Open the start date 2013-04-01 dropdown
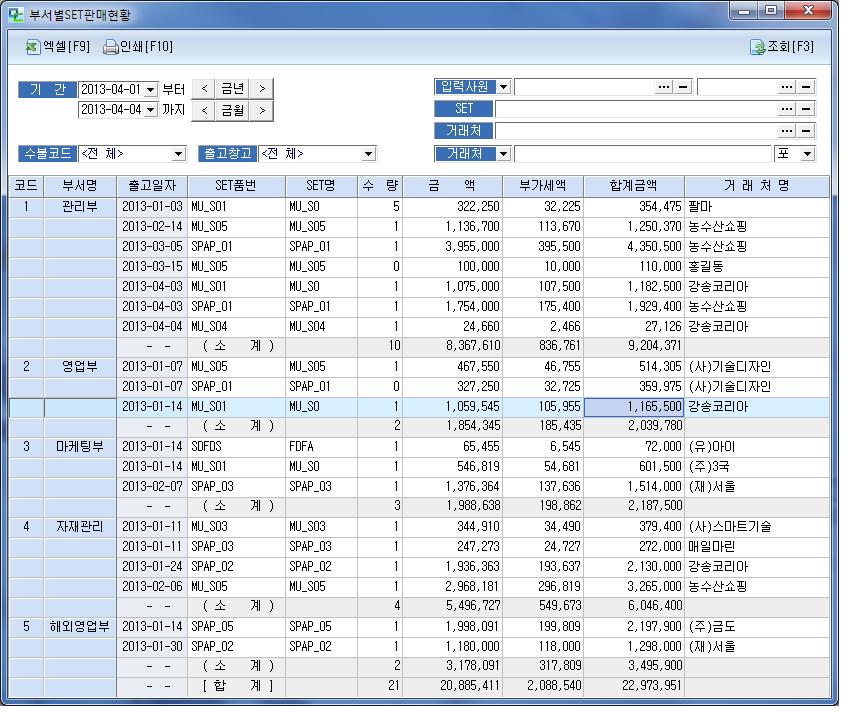Screen dimensions: 848x715 point(151,88)
